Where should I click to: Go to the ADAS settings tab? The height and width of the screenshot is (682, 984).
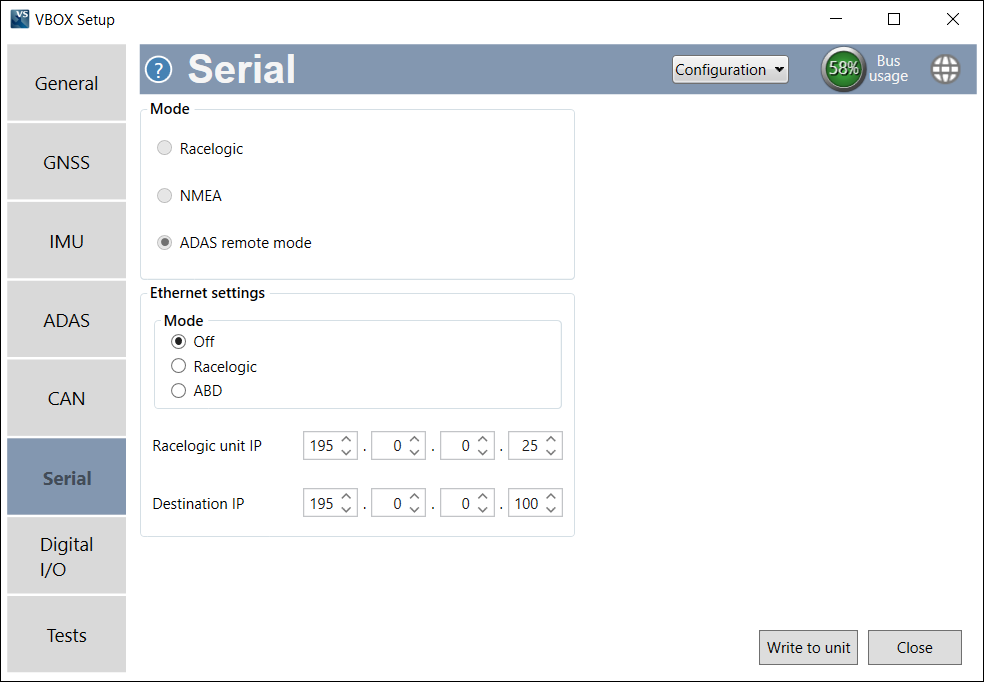click(66, 319)
